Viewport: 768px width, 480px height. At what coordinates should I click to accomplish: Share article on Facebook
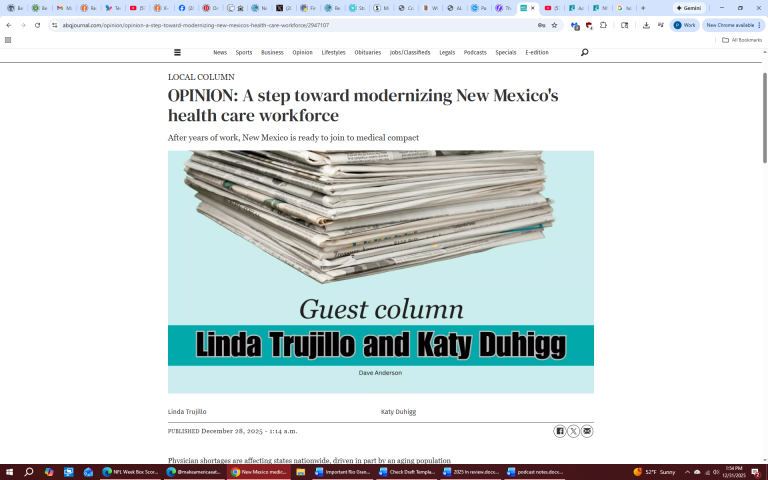coord(560,431)
